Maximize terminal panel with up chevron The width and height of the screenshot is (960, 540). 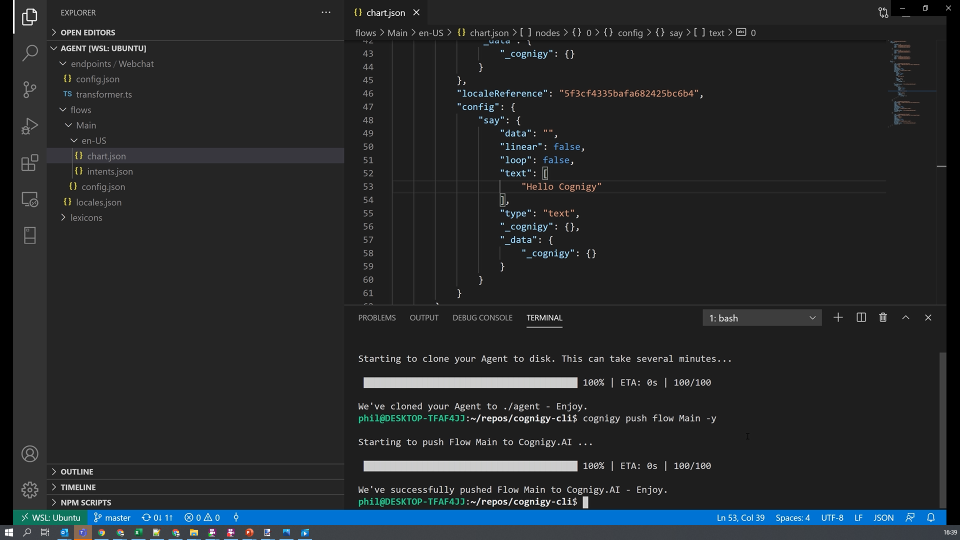(906, 318)
